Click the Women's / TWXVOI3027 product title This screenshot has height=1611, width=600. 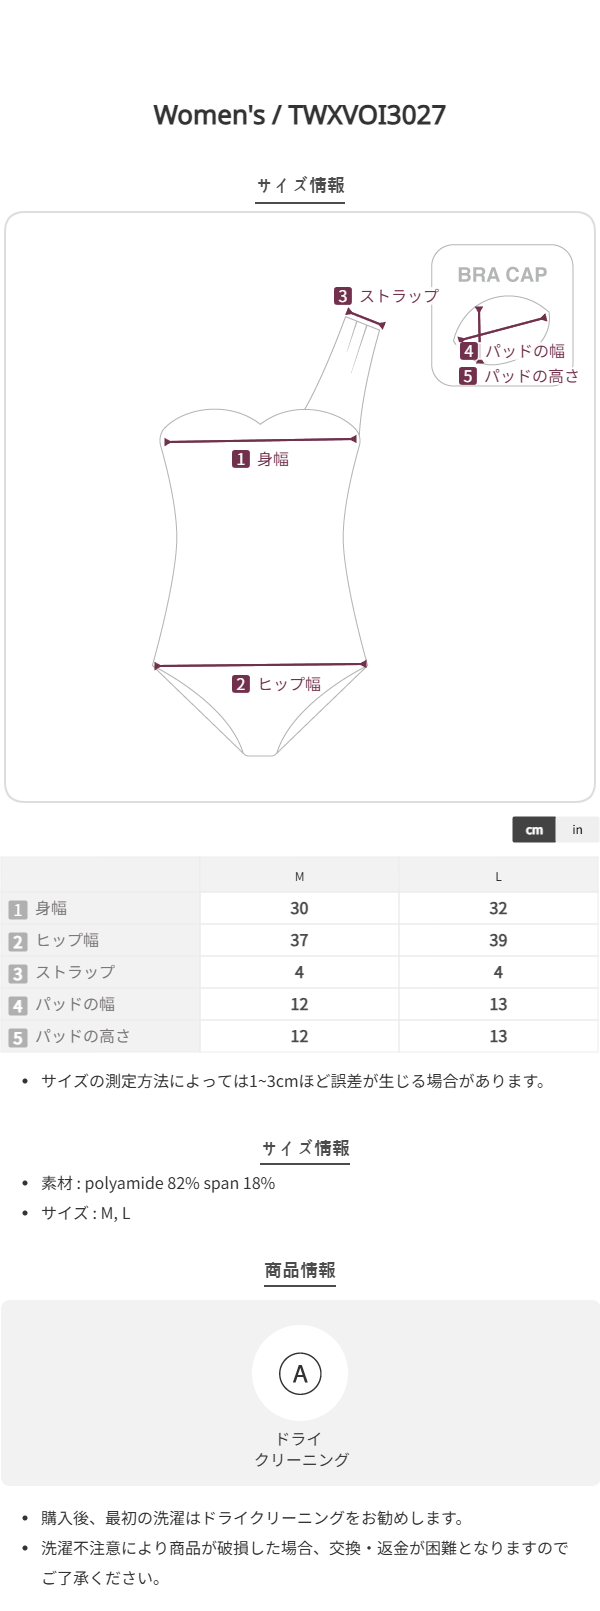300,115
